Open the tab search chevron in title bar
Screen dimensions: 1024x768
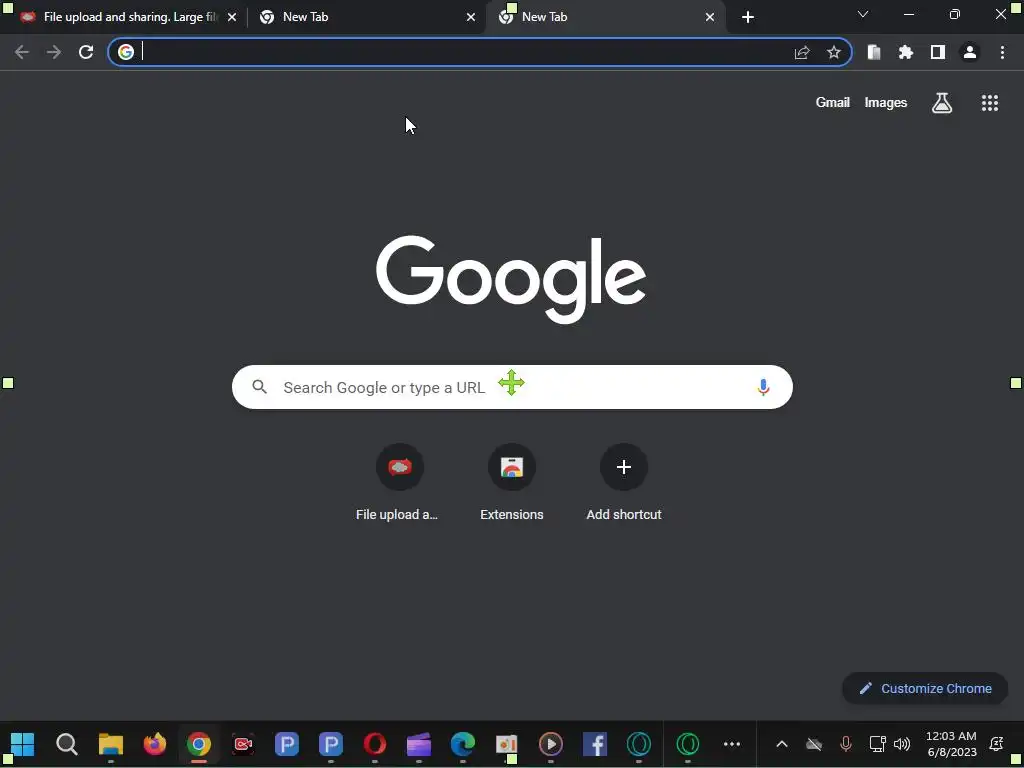coord(863,14)
